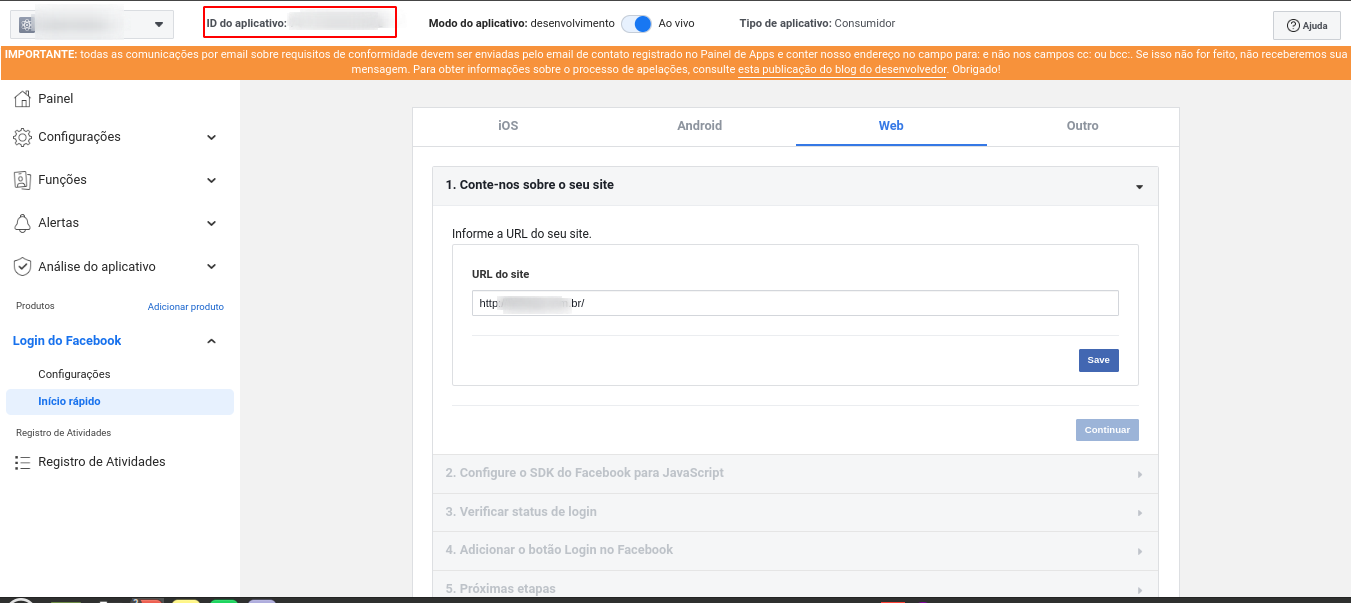Switch to the Android tab

tap(699, 126)
